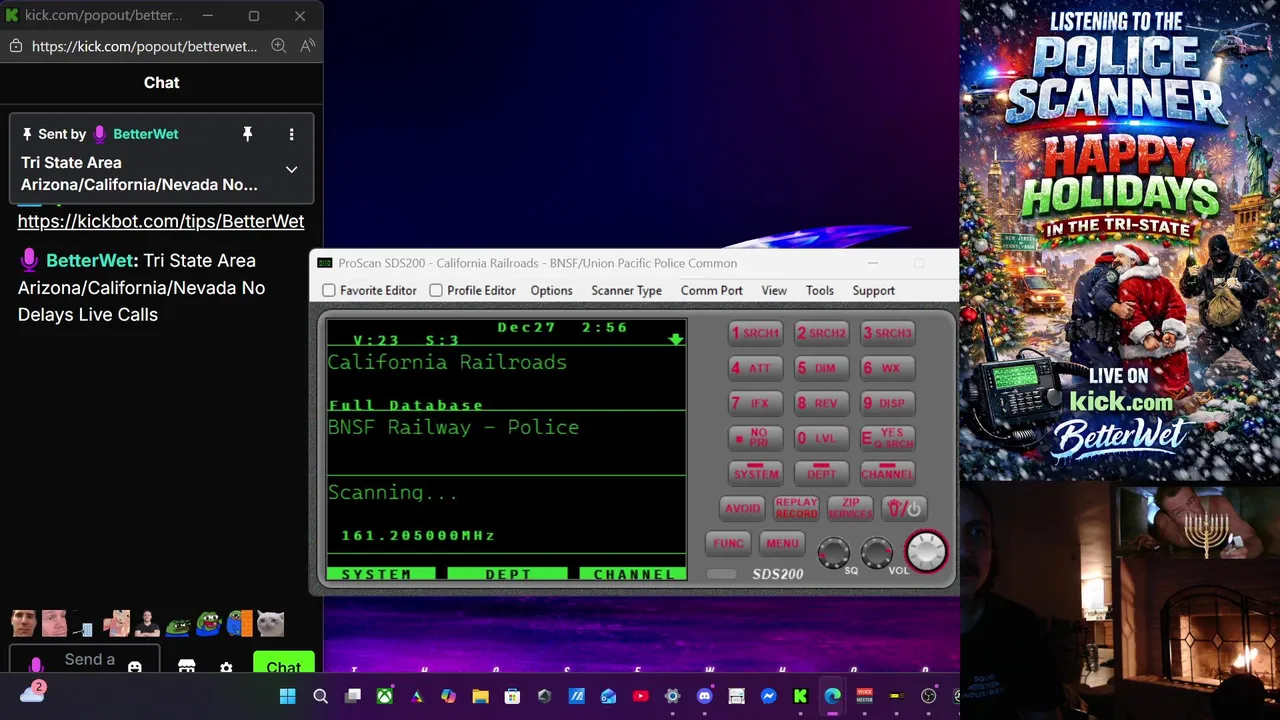The image size is (1280, 720).
Task: Click the ZIP SERVICES button
Action: click(850, 508)
